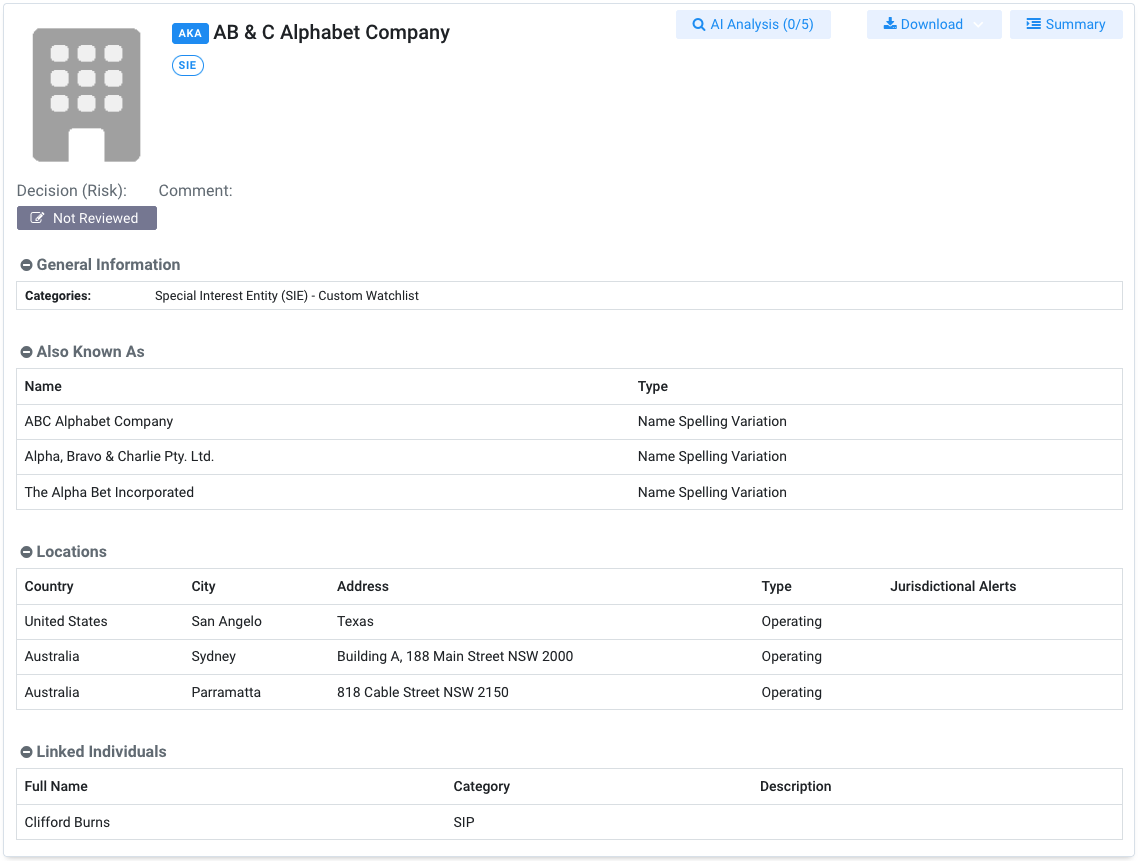Click 'Operating' type in the Sydney row
Image resolution: width=1139 pixels, height=861 pixels.
tap(792, 657)
